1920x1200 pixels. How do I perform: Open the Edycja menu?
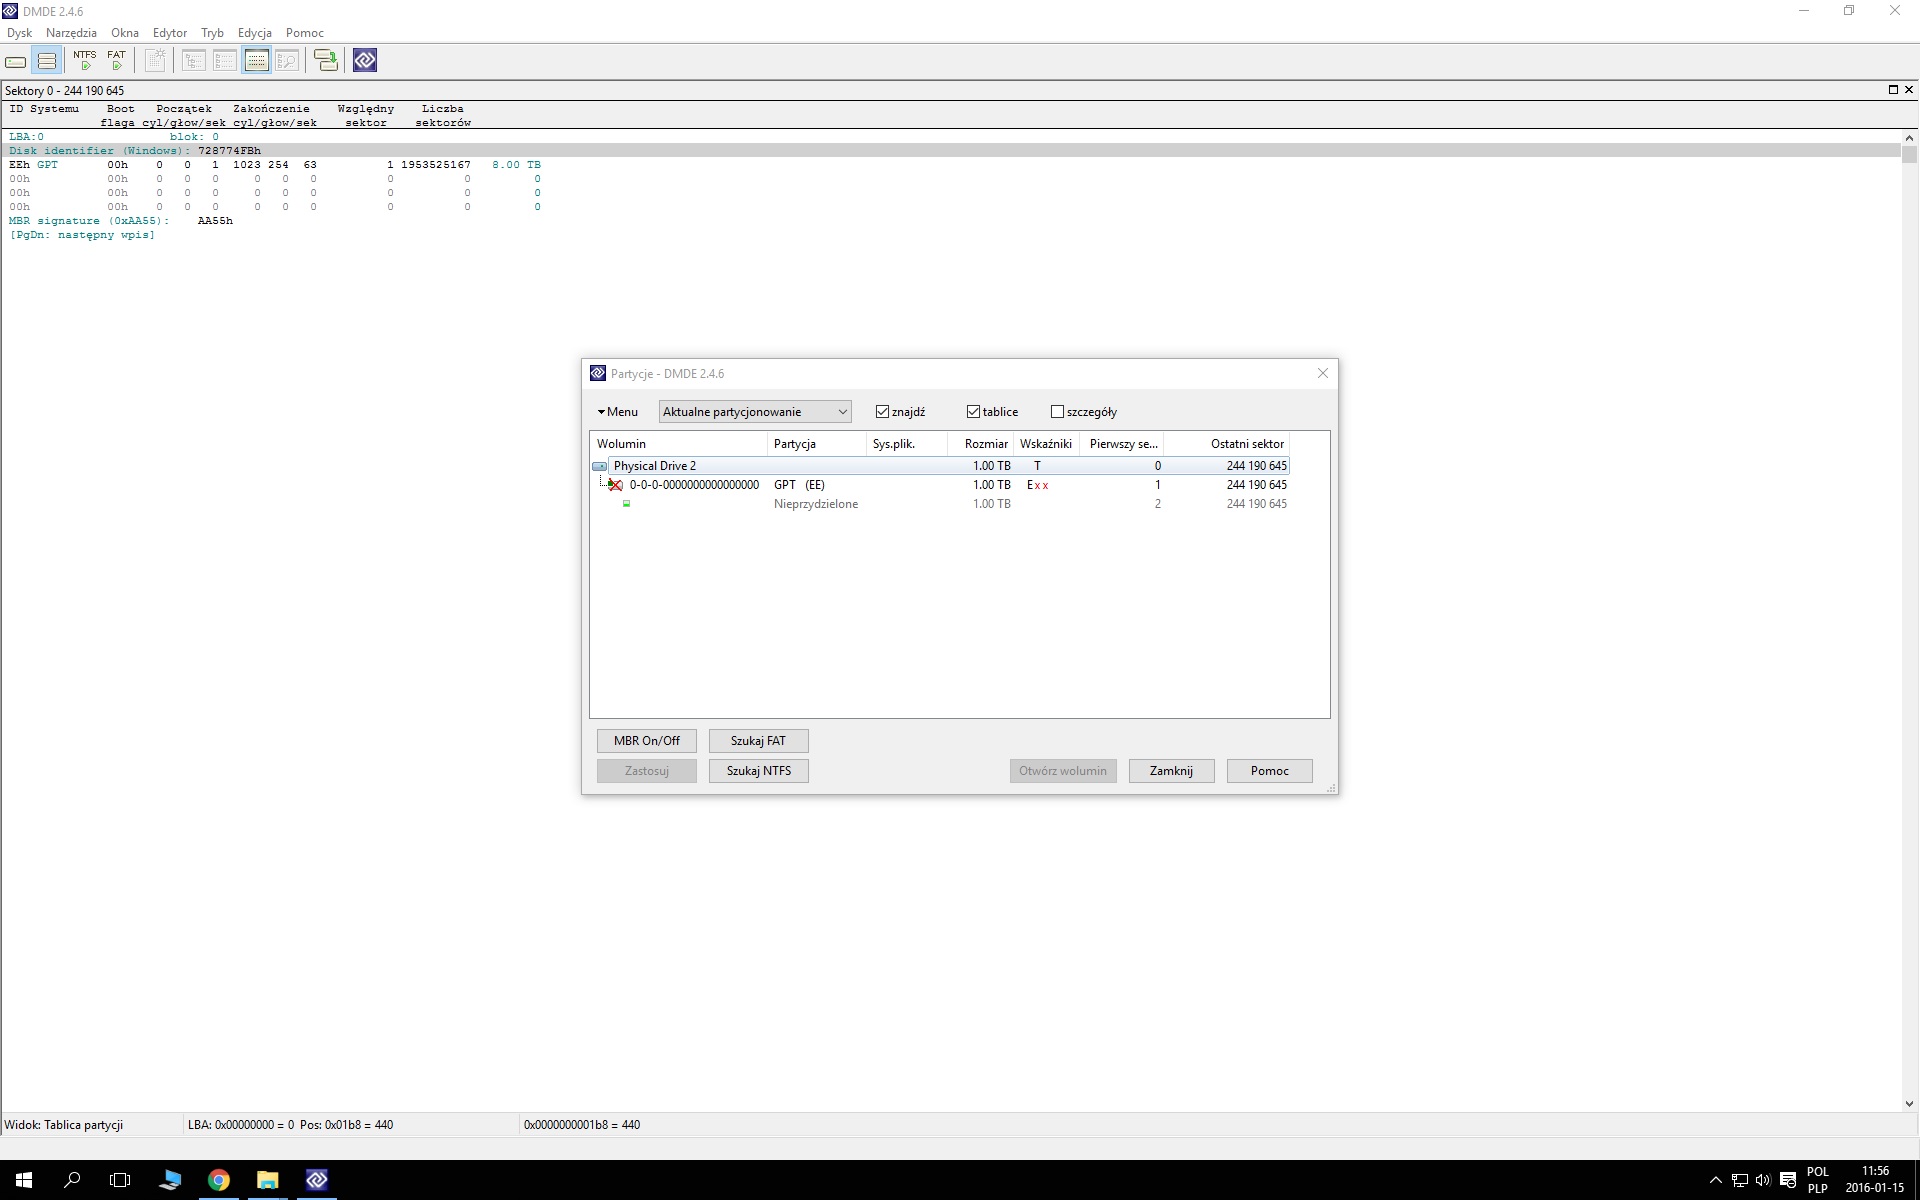point(255,33)
